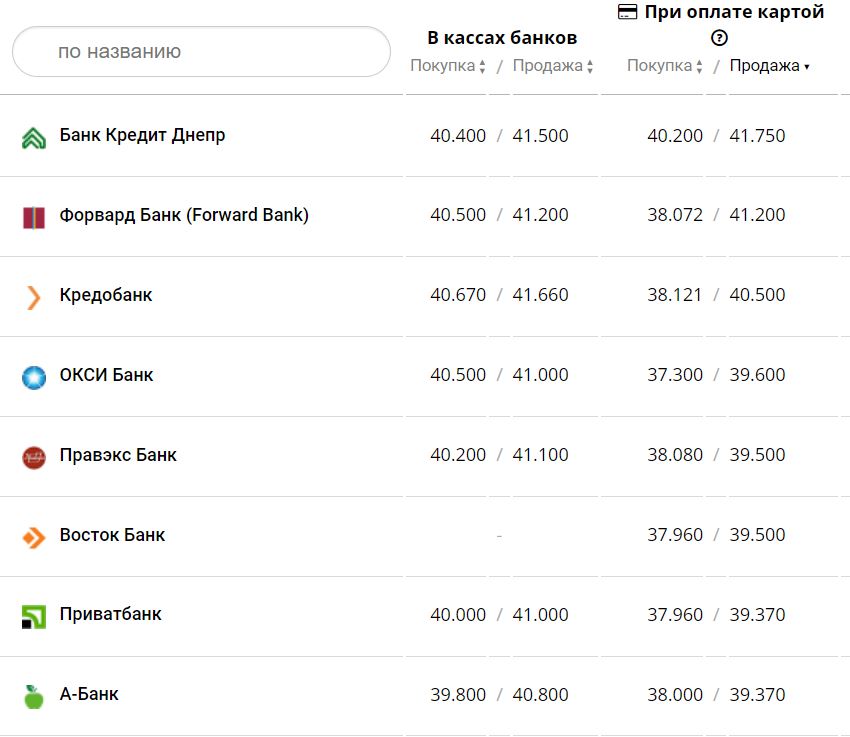Image resolution: width=850 pixels, height=737 pixels.
Task: Open the Форвард Банк (Forward Bank) link
Action: point(184,215)
